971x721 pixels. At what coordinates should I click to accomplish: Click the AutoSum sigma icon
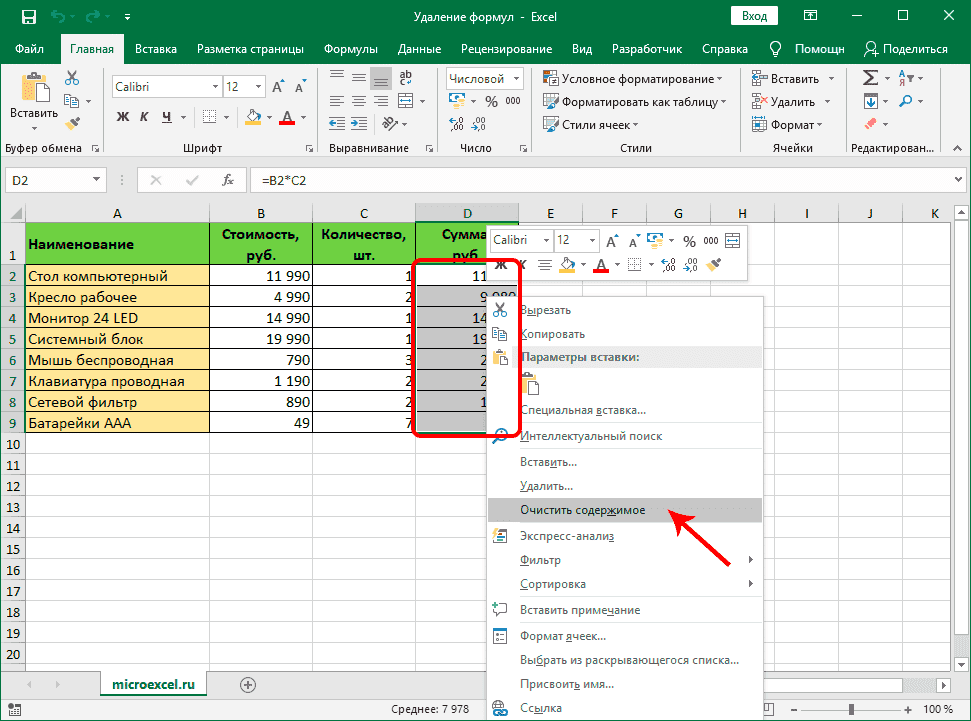870,78
